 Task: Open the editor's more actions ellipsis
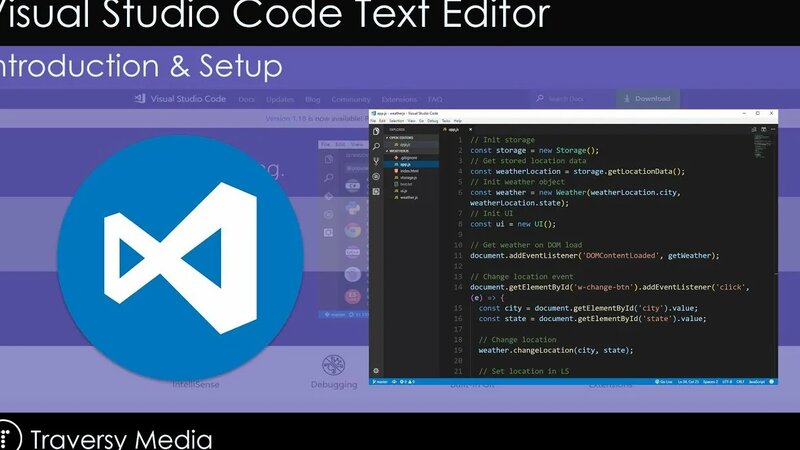773,129
